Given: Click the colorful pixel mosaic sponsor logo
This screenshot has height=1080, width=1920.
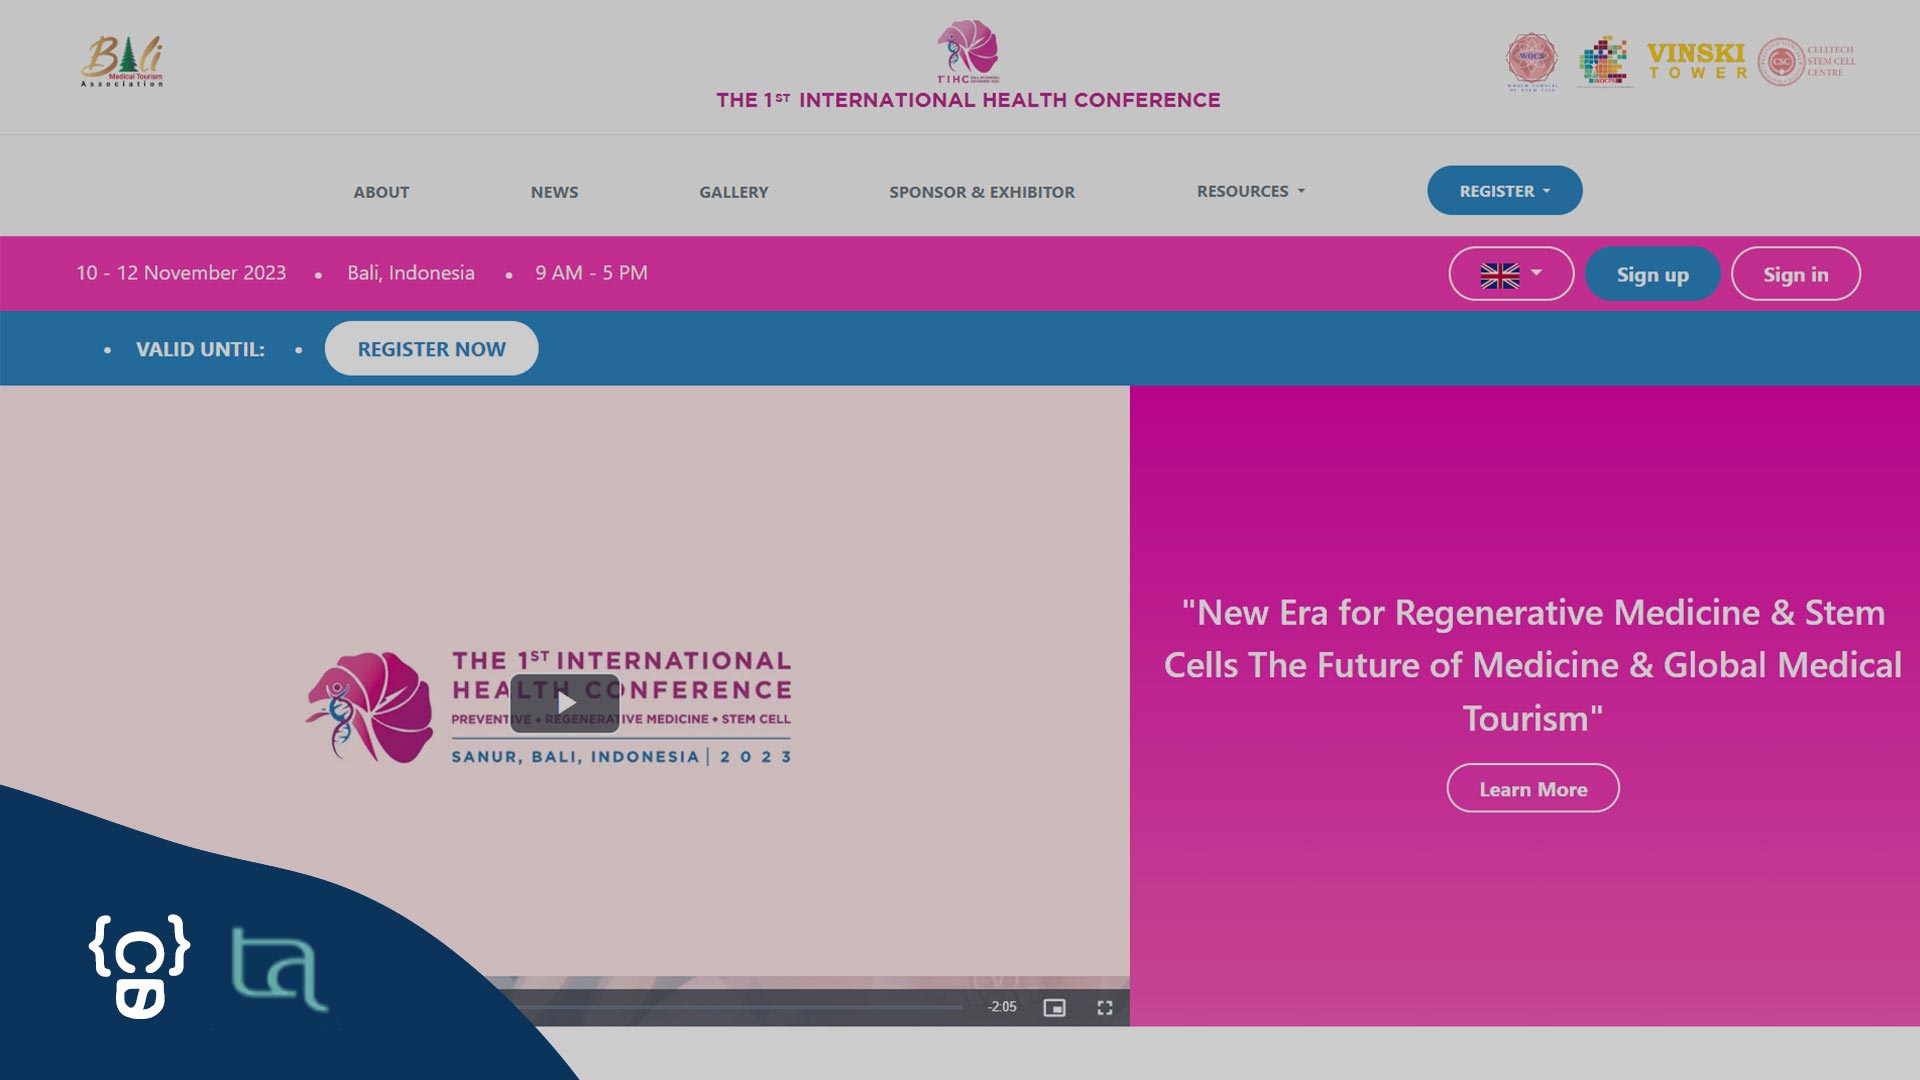Looking at the screenshot, I should [1604, 61].
